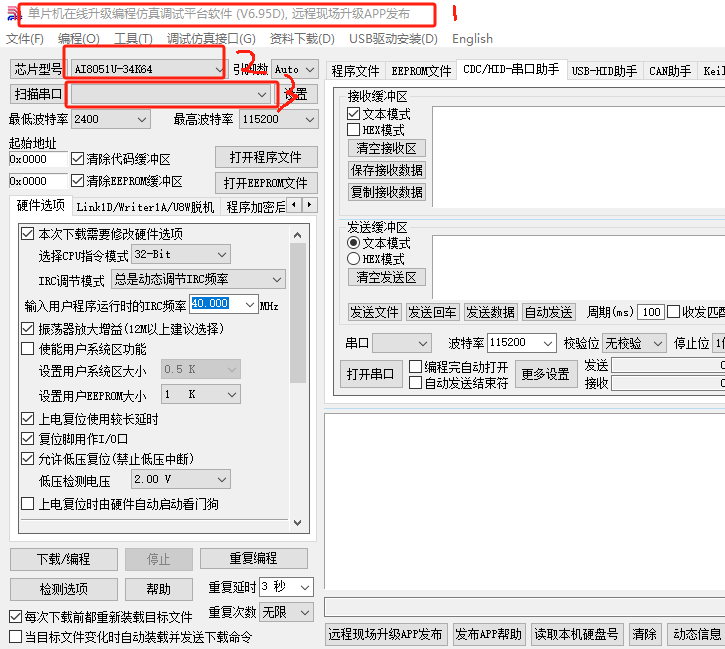Enable 使能用户系统区功能 checkbox
This screenshot has width=725, height=649.
tap(27, 349)
